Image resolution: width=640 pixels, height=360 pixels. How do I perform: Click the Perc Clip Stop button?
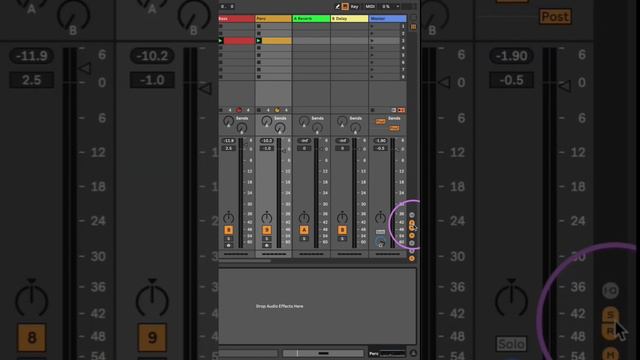click(x=259, y=110)
